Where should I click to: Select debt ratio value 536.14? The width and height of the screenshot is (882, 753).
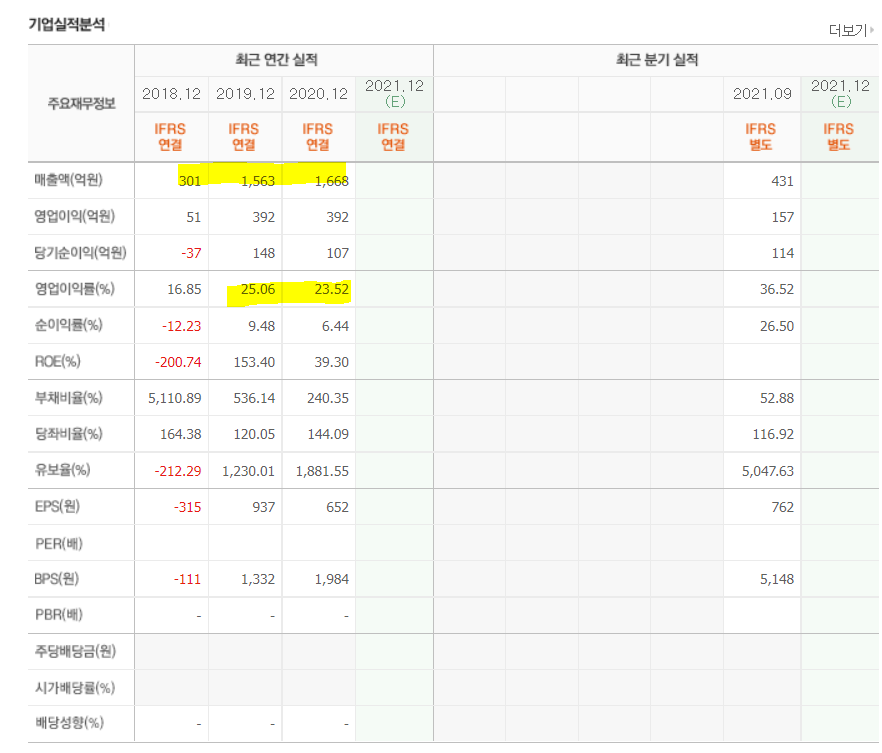[x=254, y=398]
